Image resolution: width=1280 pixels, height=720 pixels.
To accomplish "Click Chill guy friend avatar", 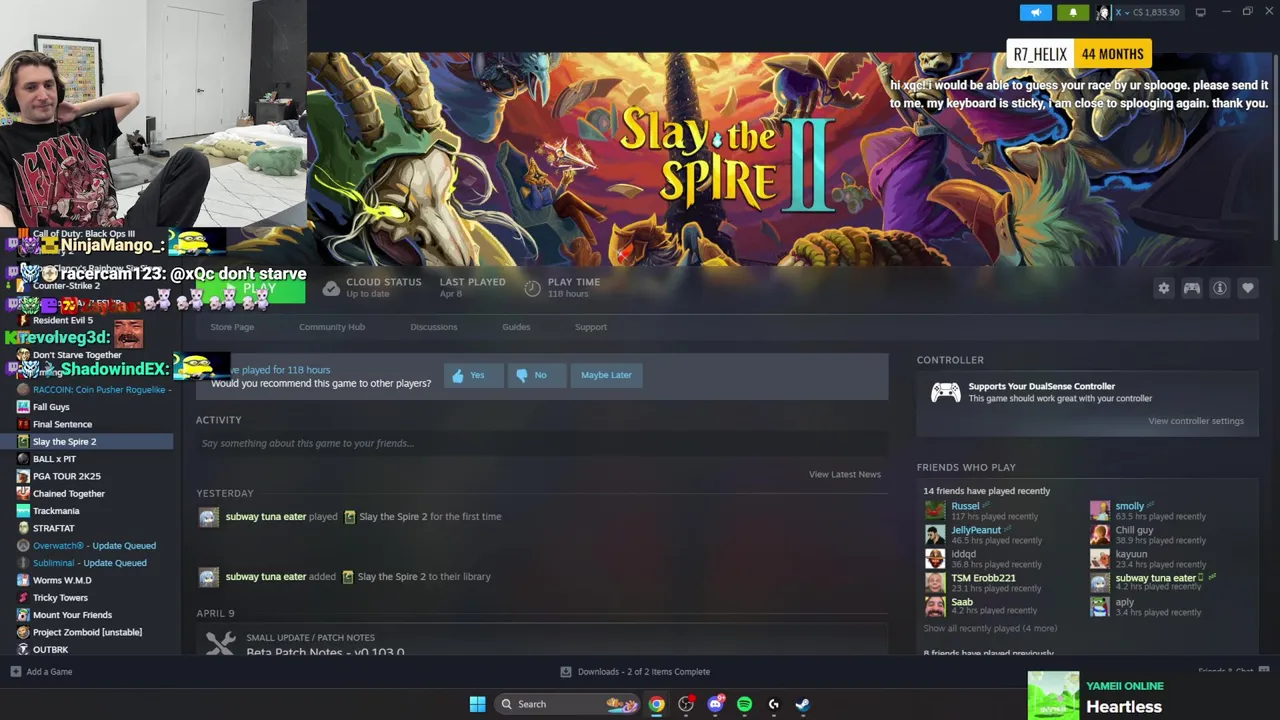I will pos(1100,535).
